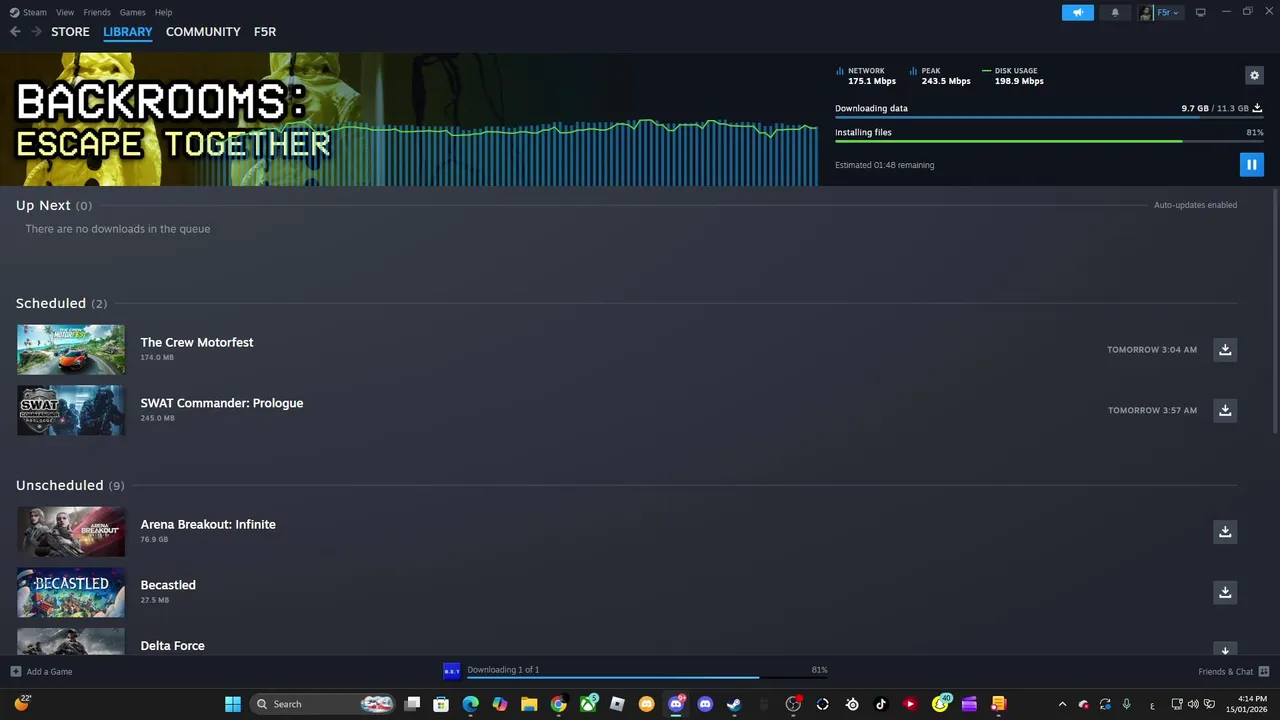The width and height of the screenshot is (1280, 720).
Task: Open The Crew Motorfest thumbnail
Action: (71, 349)
